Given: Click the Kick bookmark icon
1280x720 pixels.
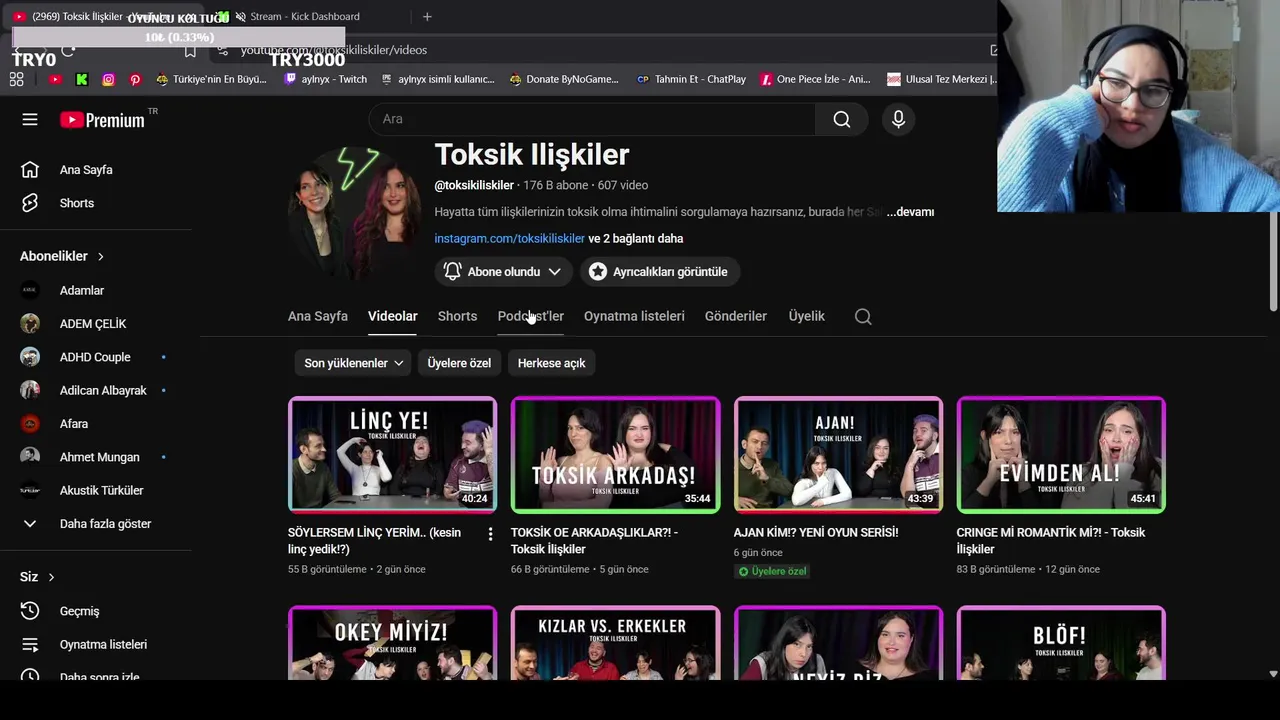Looking at the screenshot, I should [x=81, y=79].
